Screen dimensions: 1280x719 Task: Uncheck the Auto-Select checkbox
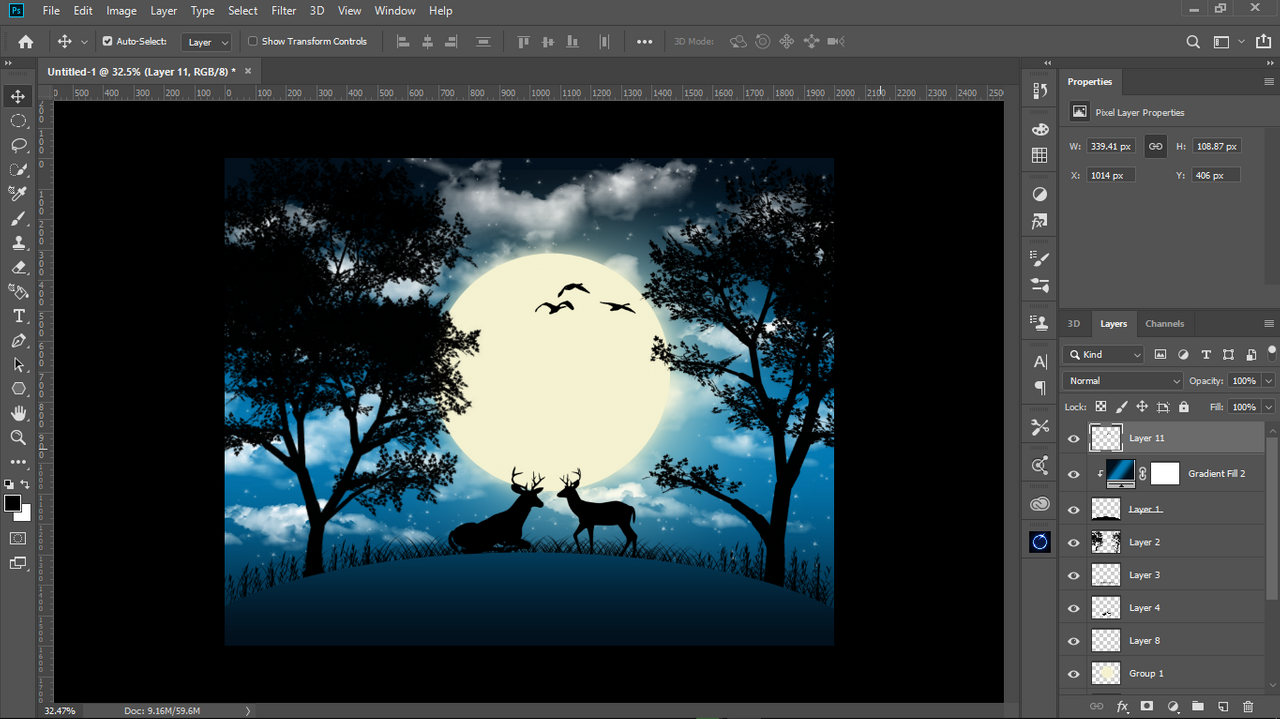[108, 41]
